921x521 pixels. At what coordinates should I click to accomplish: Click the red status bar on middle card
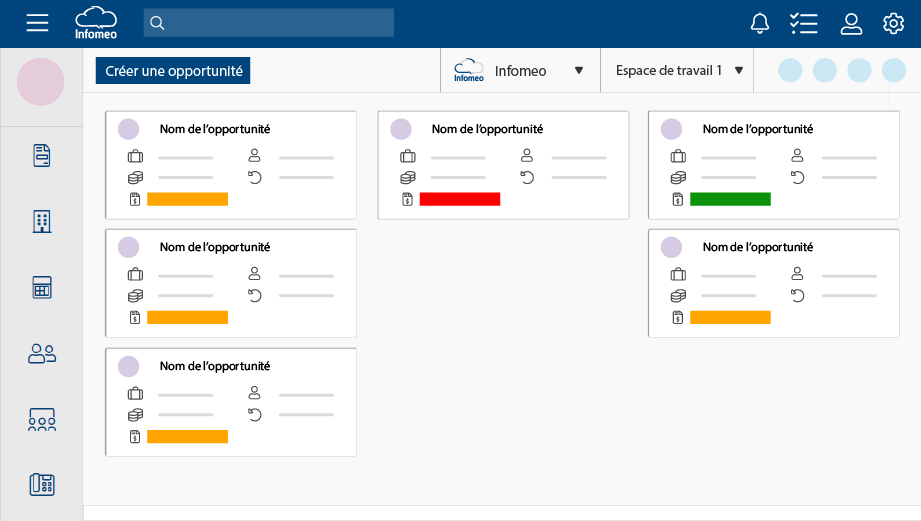[x=459, y=199]
